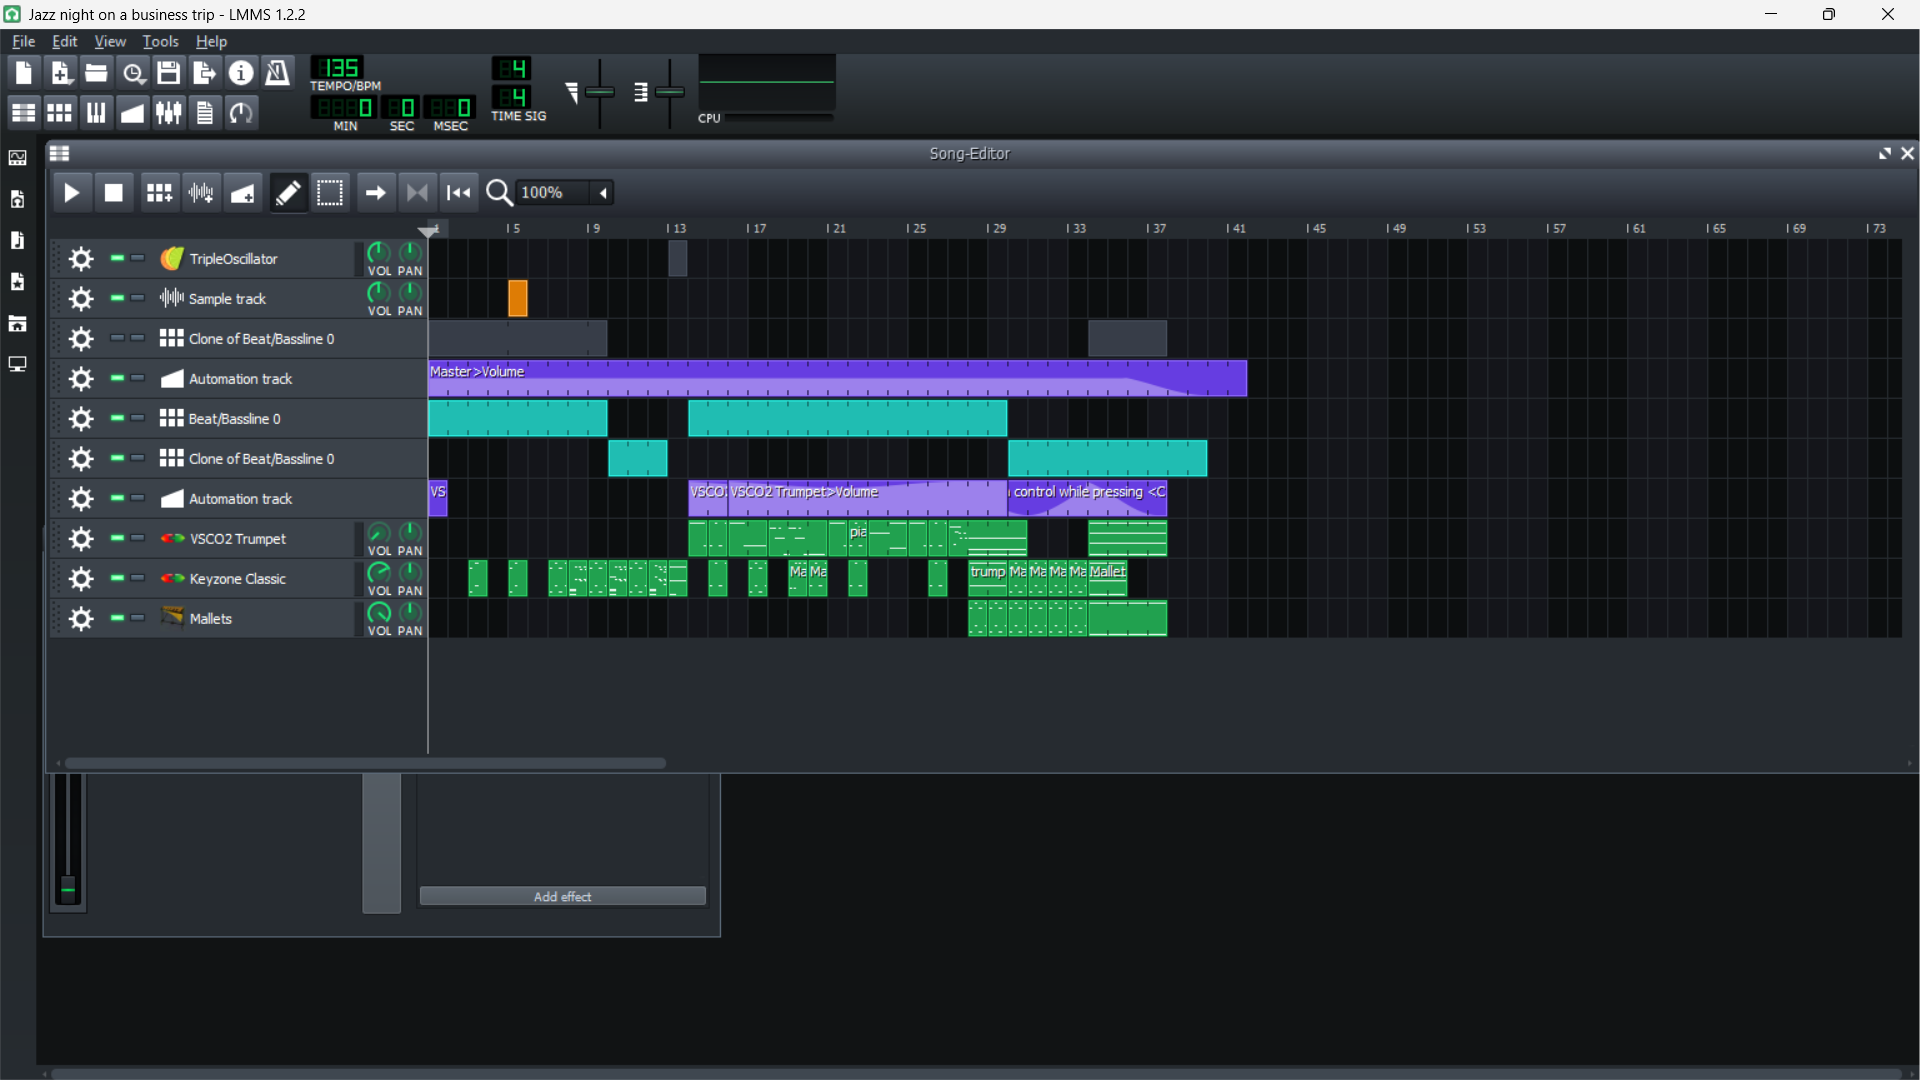Image resolution: width=1920 pixels, height=1080 pixels.
Task: Open My Samples sidebar tab
Action: click(x=18, y=241)
